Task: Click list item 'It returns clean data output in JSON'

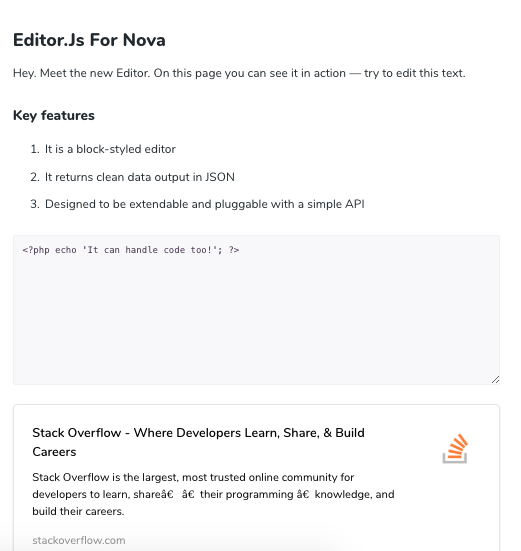Action: [x=140, y=177]
